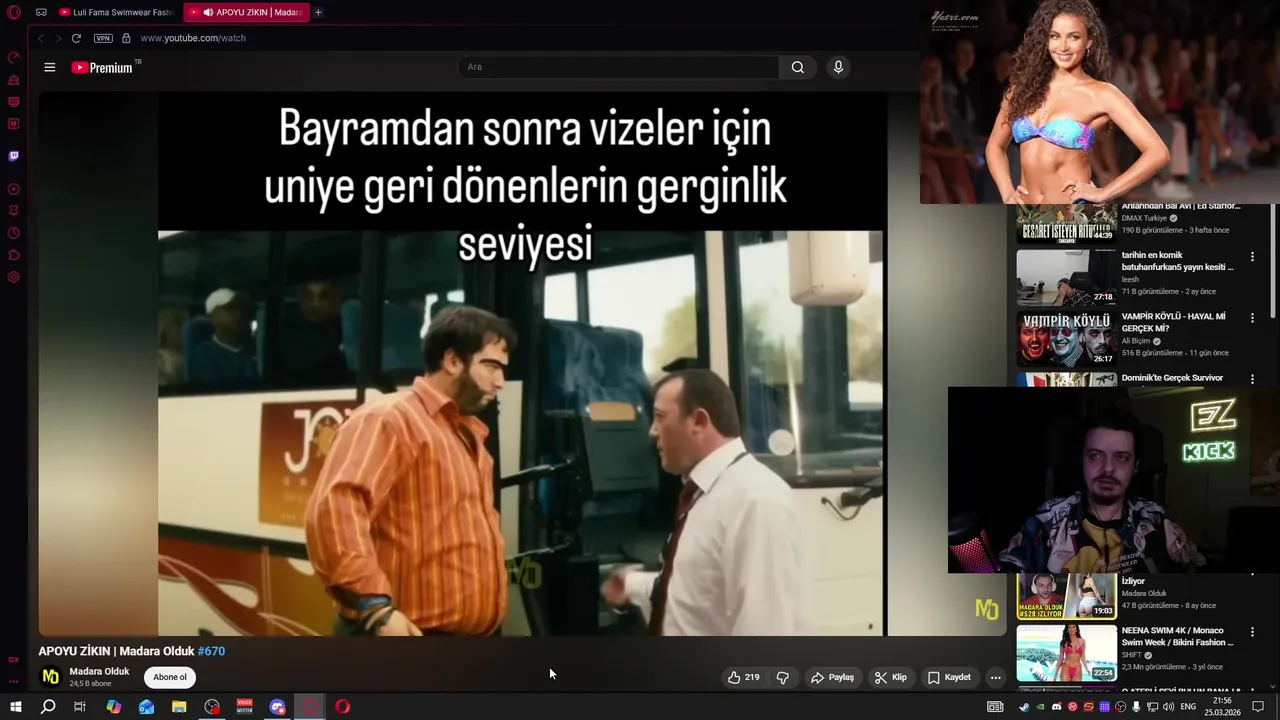1280x720 pixels.
Task: Open the YouTube hamburger guide menu
Action: tap(50, 67)
